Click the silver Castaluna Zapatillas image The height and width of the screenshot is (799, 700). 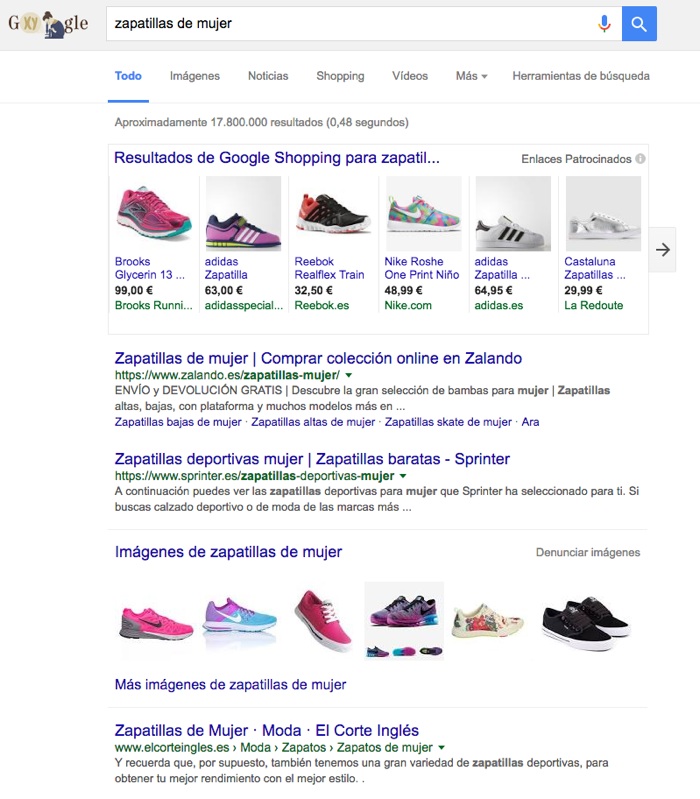(603, 213)
